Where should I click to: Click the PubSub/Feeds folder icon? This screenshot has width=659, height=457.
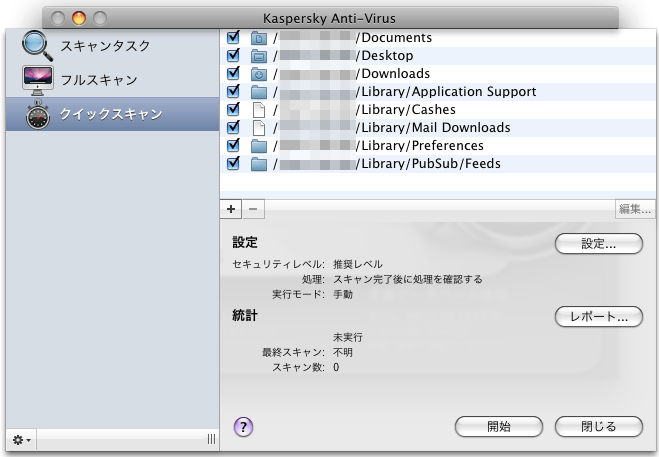(x=259, y=164)
